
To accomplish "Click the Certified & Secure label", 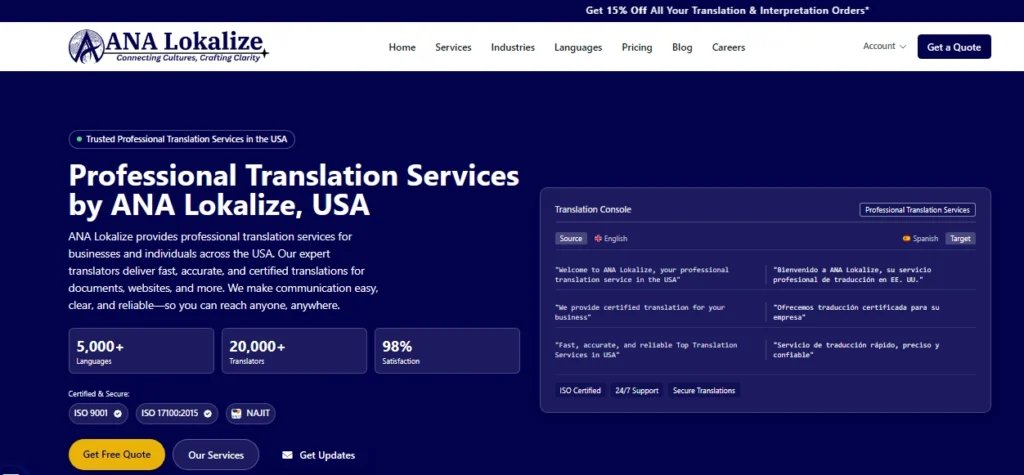I will 99,394.
